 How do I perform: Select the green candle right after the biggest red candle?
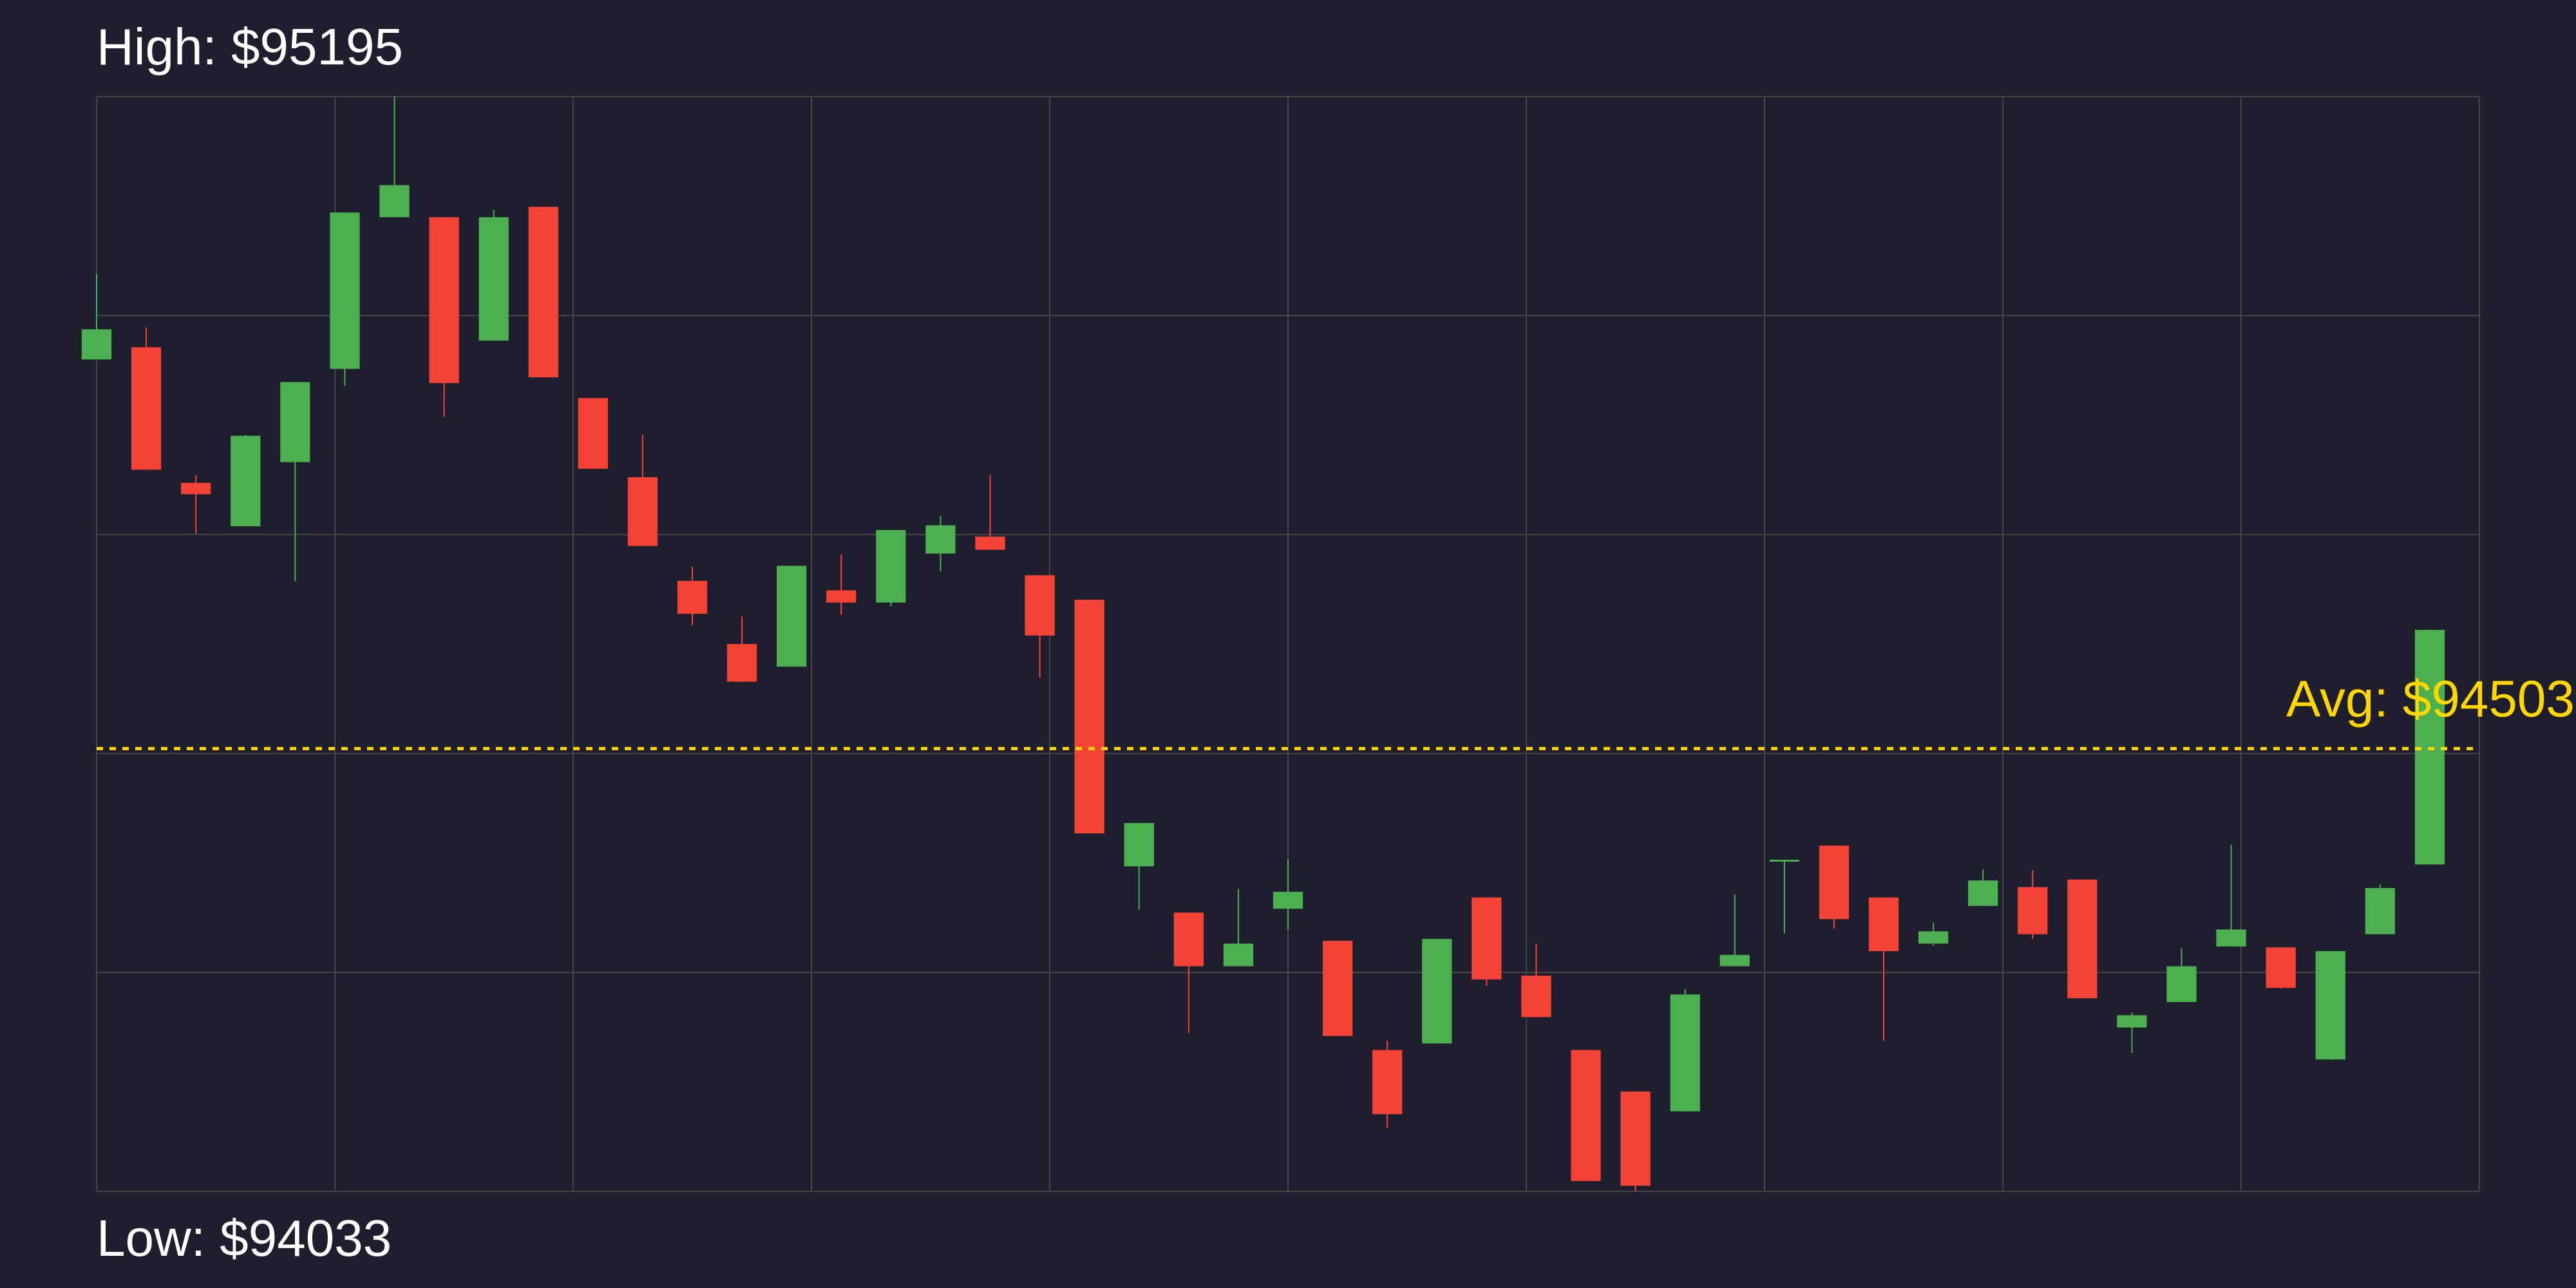1139,845
